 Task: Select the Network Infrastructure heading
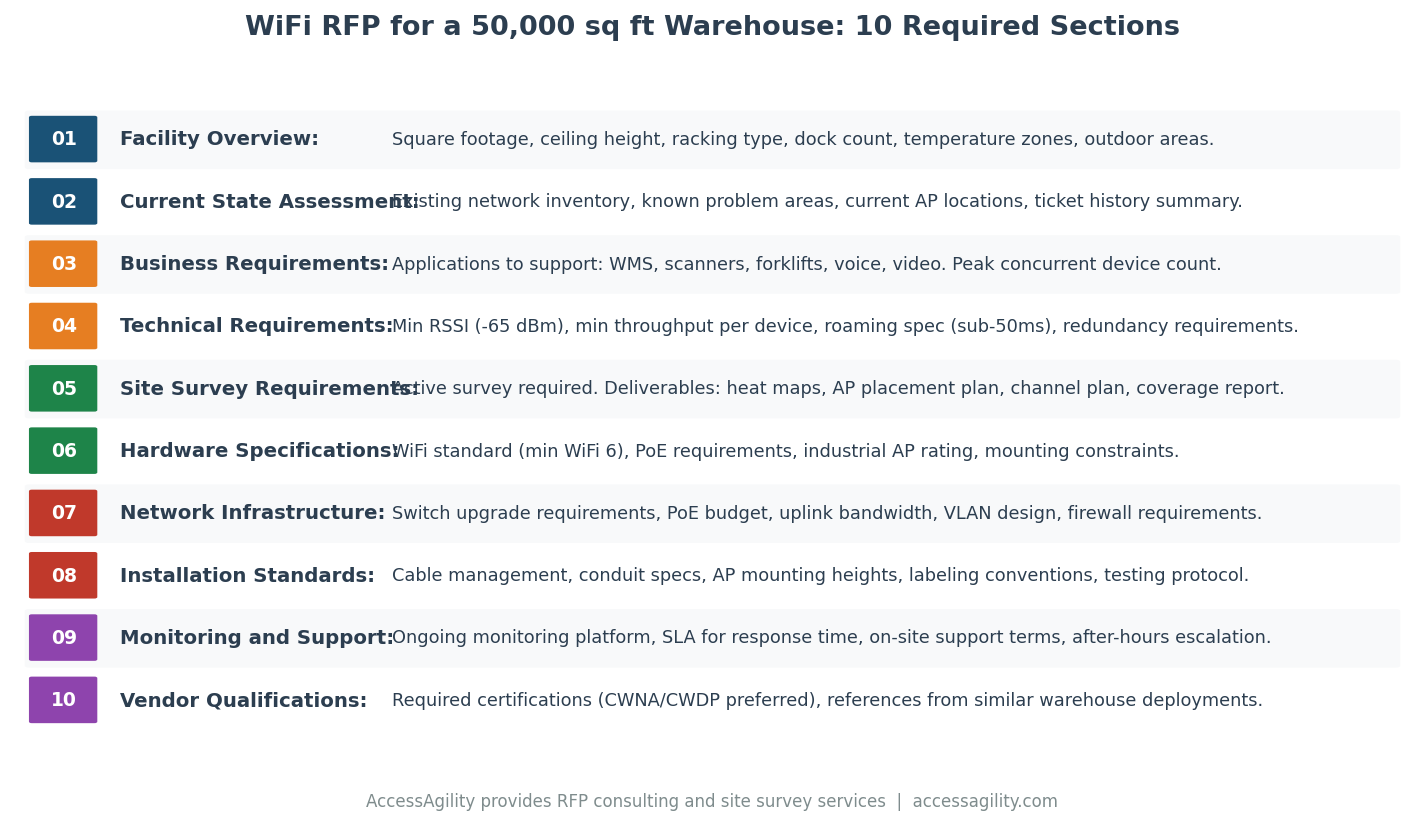(x=252, y=513)
